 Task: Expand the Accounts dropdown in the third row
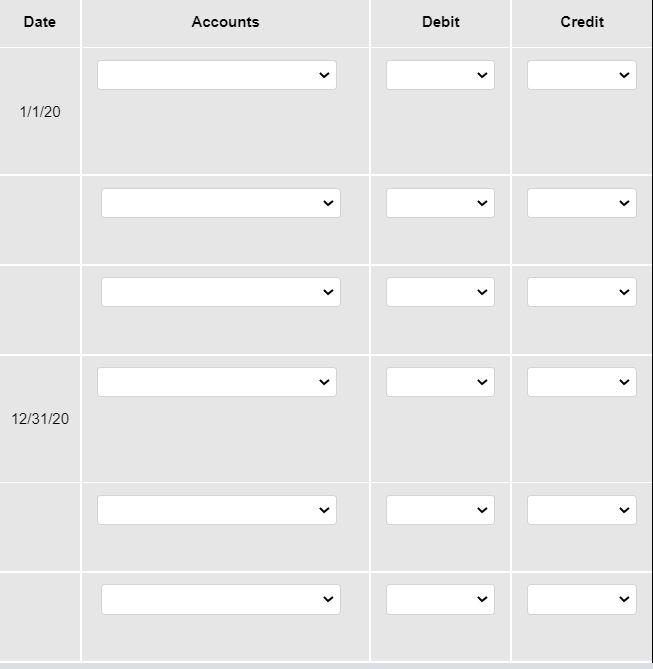220,292
